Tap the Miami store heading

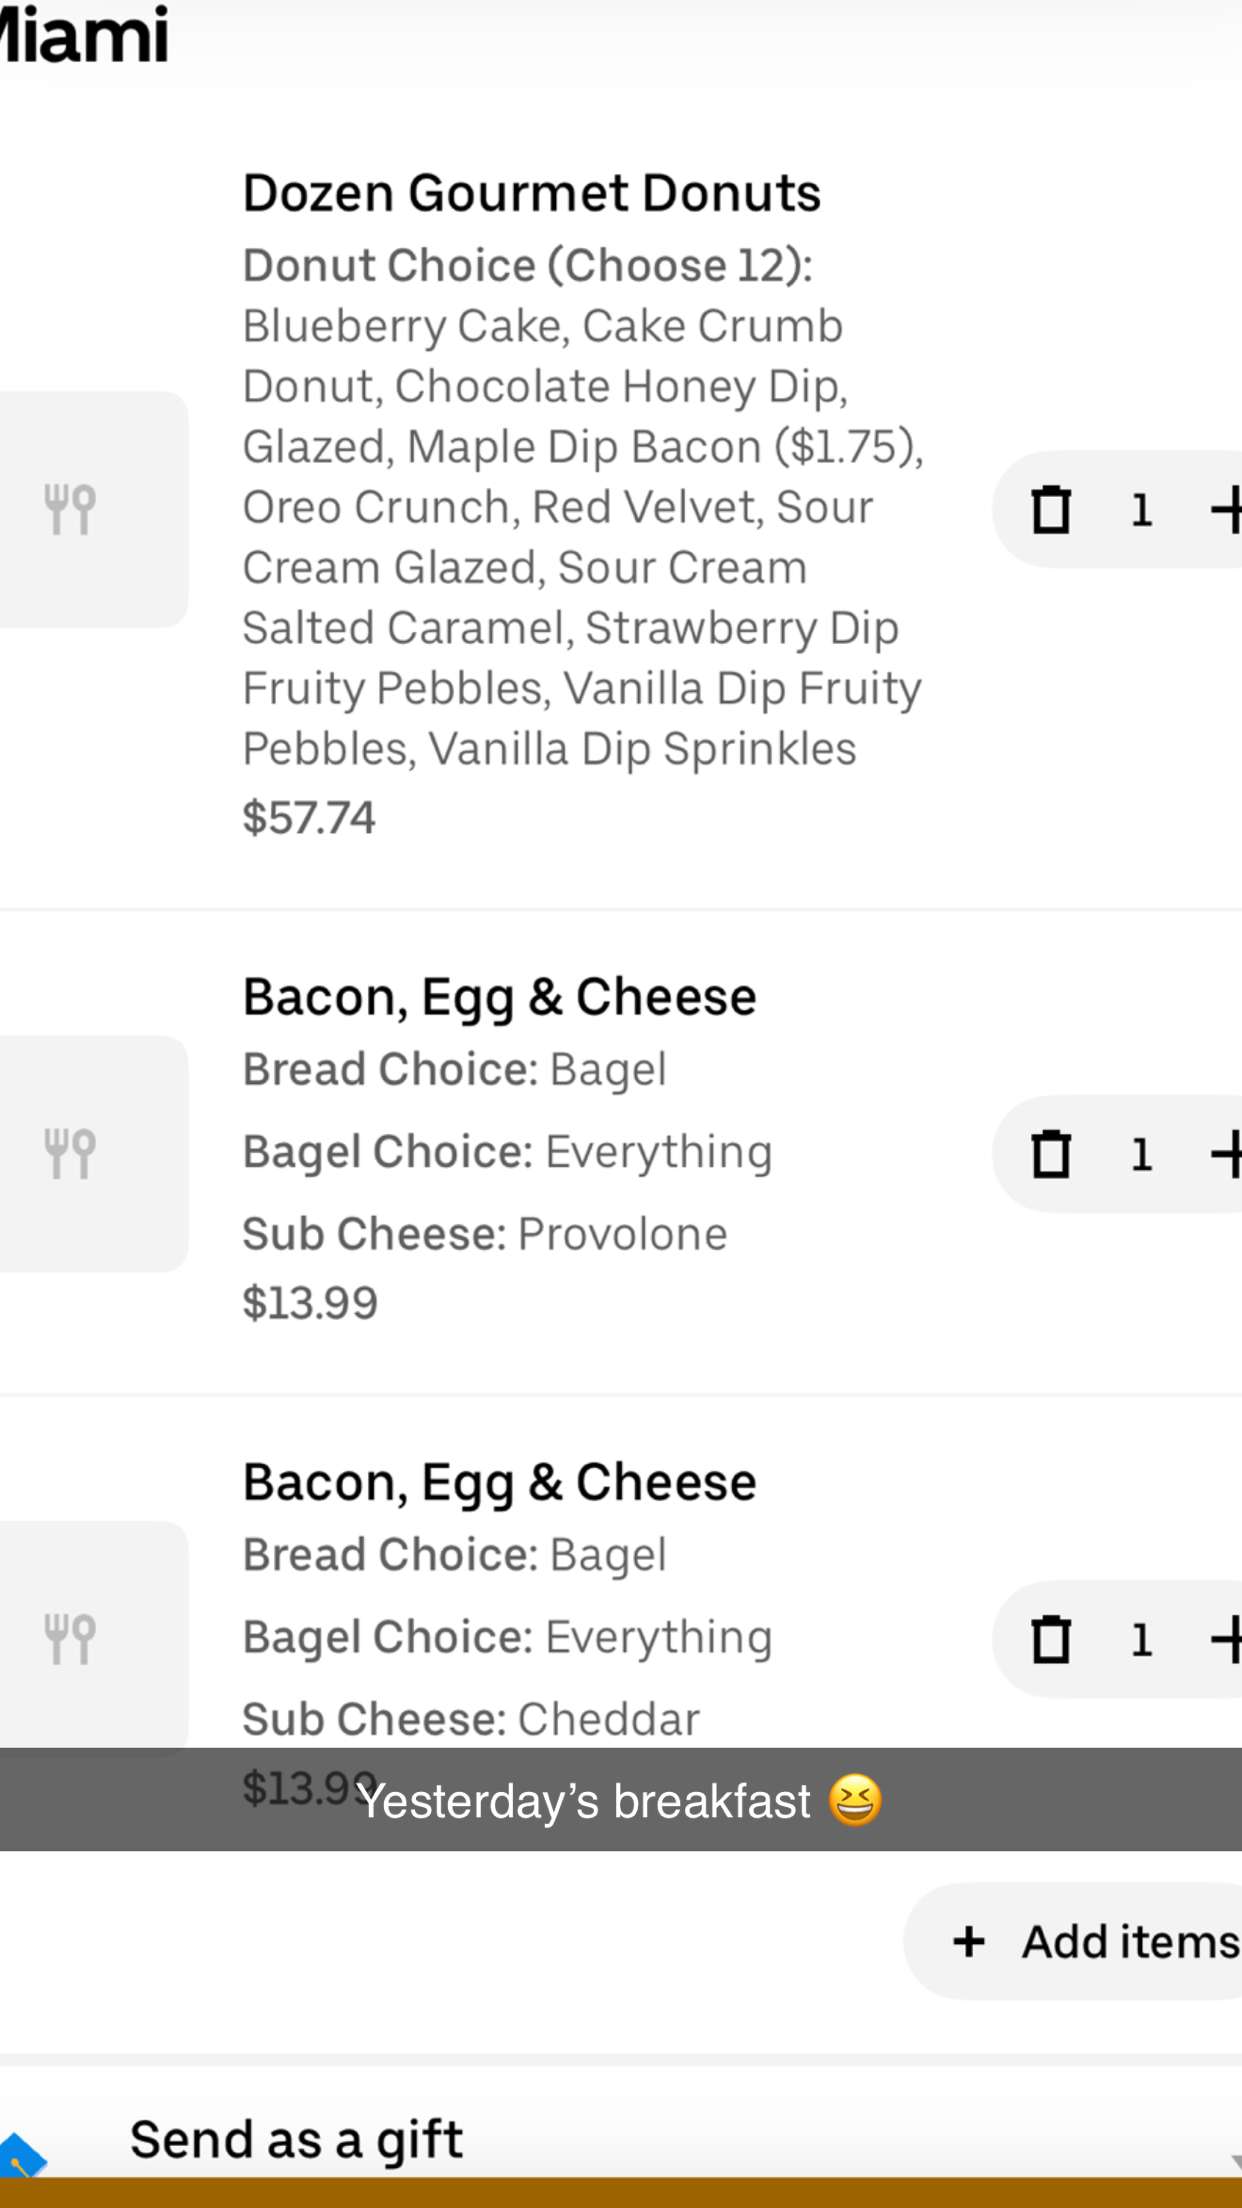[85, 35]
